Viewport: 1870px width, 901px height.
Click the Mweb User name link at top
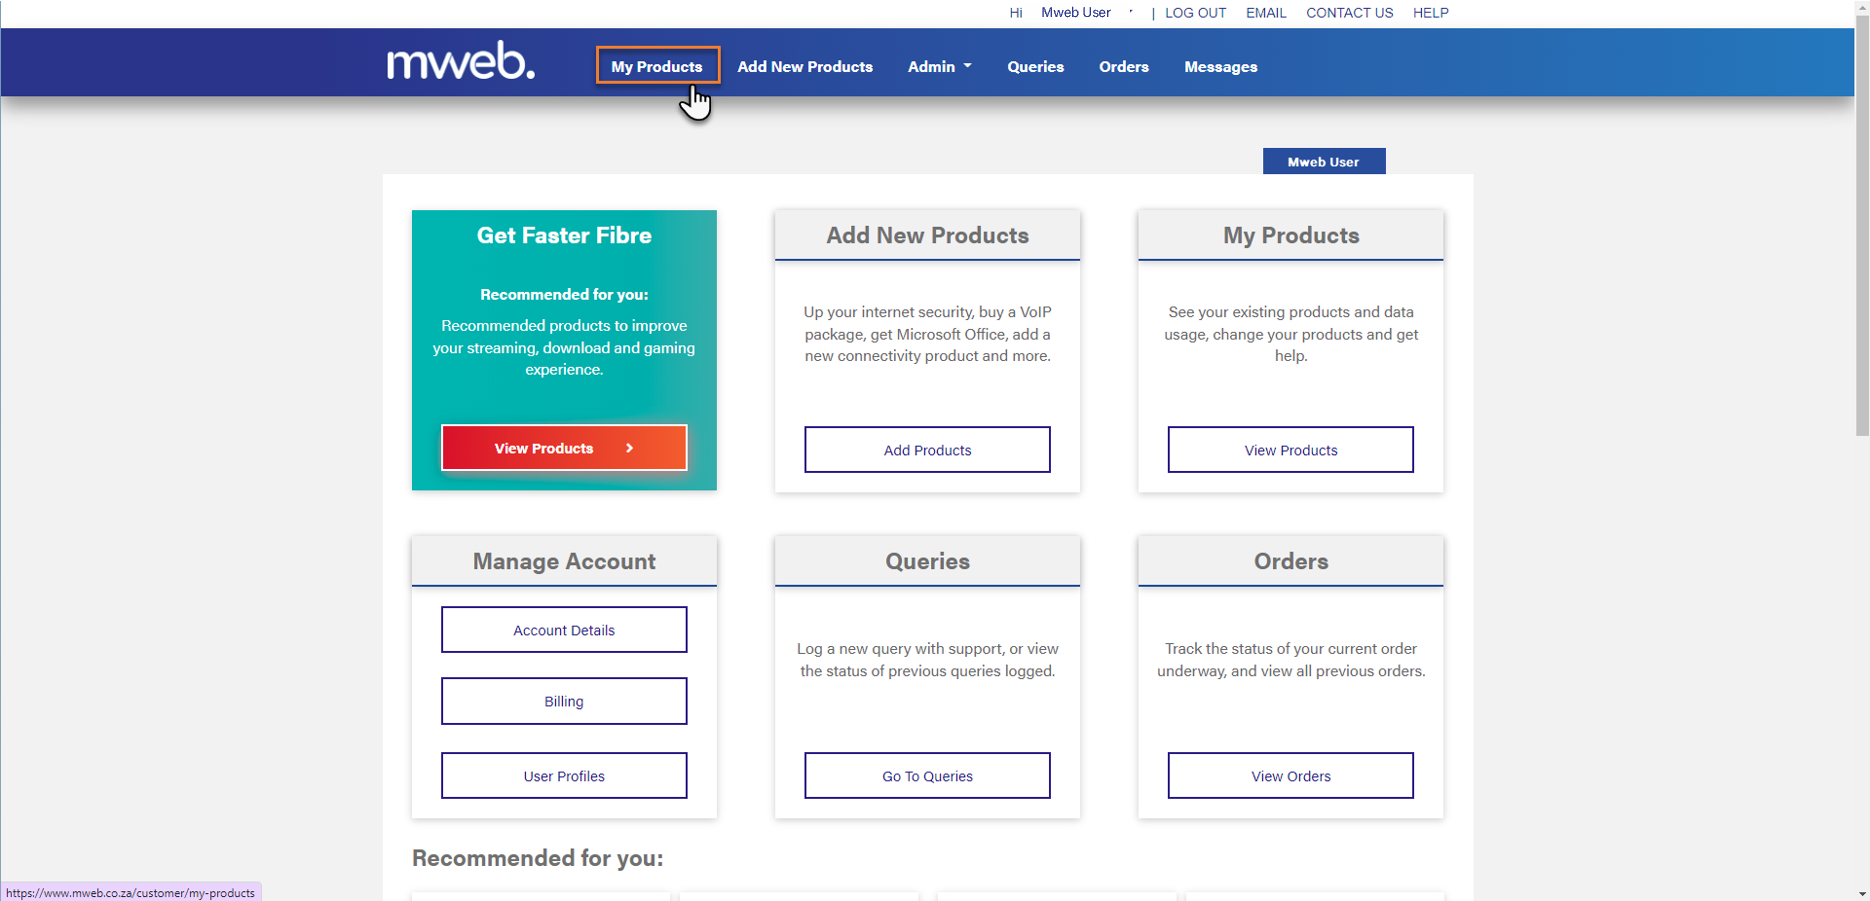point(1075,13)
